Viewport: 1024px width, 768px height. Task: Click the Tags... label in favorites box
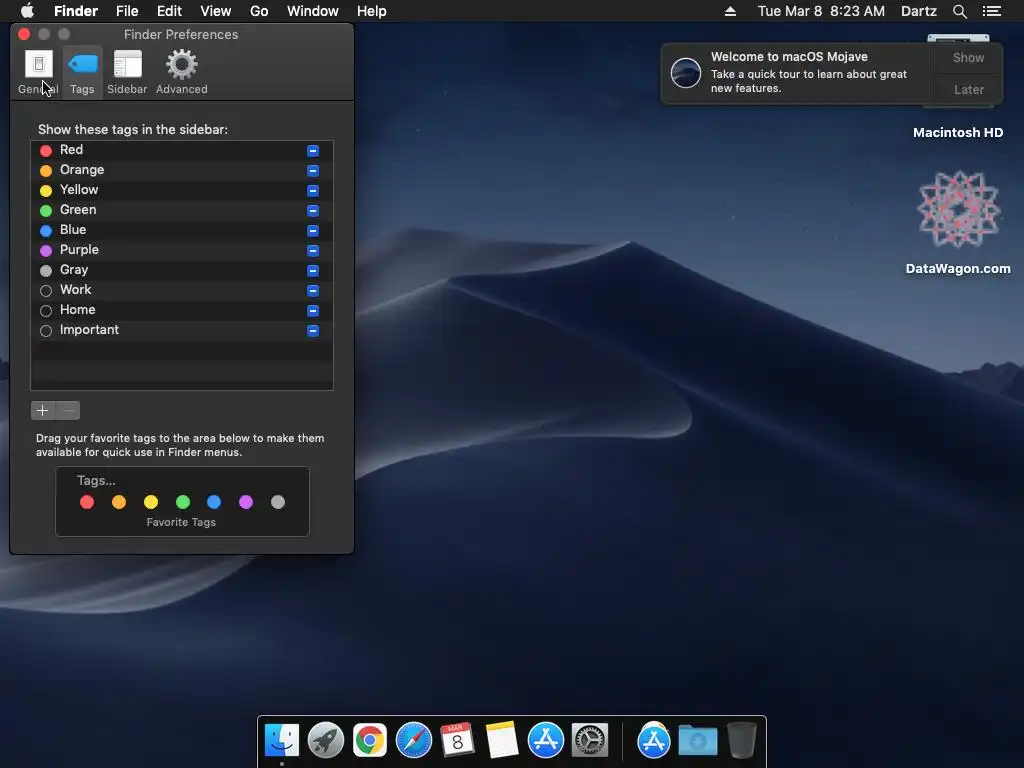(x=96, y=481)
